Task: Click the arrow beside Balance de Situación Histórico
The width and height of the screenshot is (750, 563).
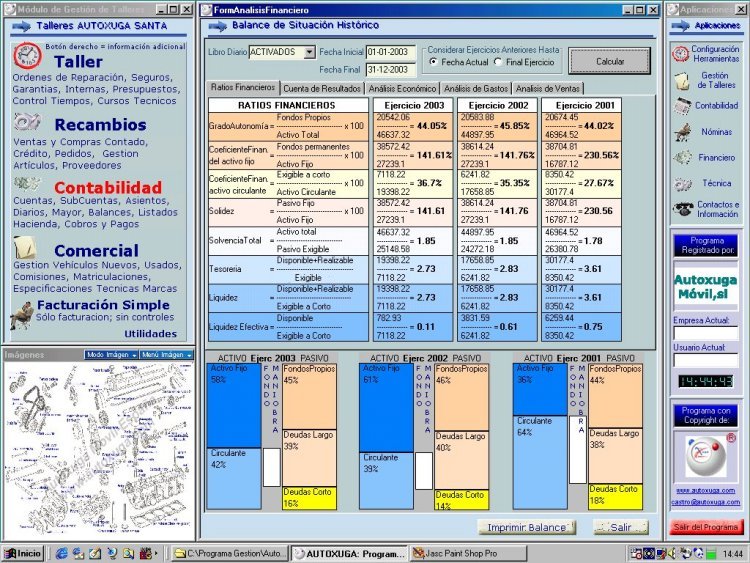Action: point(218,26)
